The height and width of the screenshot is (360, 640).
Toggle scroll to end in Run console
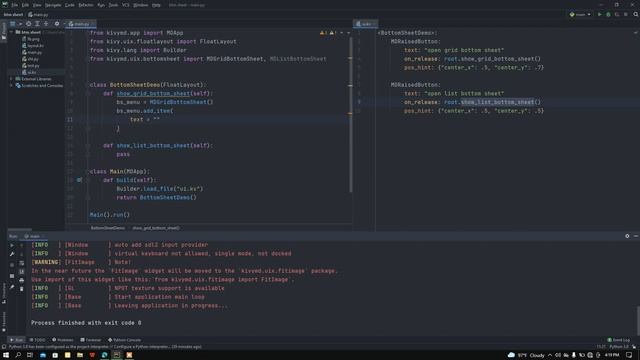(x=22, y=271)
